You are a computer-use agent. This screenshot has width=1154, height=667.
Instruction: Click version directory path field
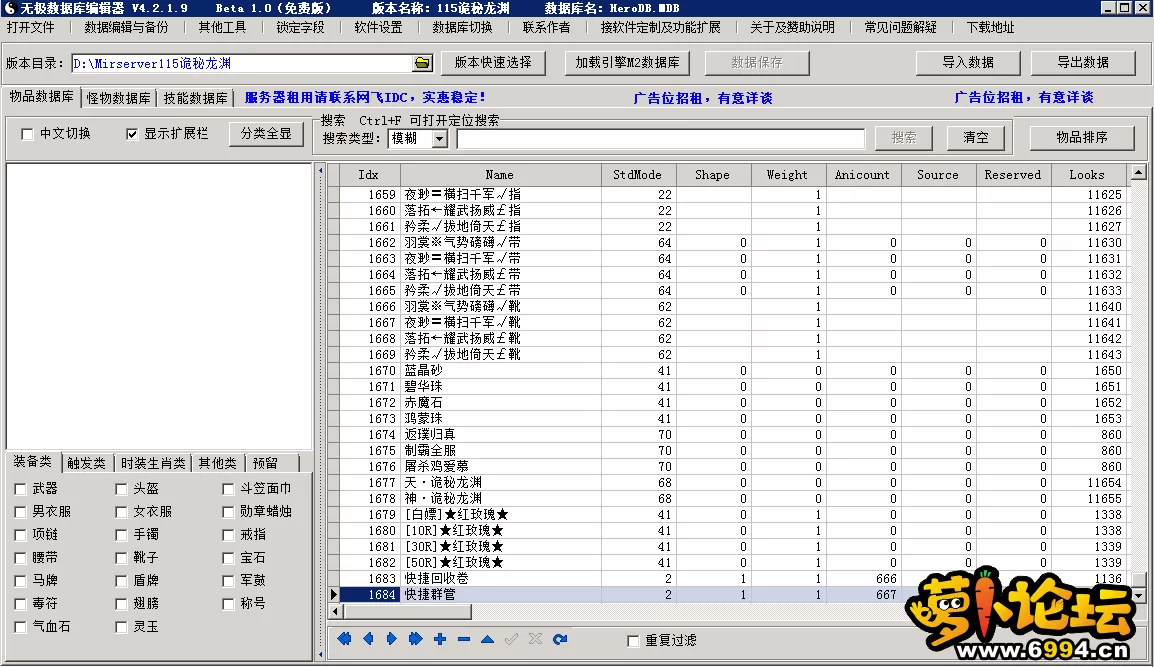point(242,63)
